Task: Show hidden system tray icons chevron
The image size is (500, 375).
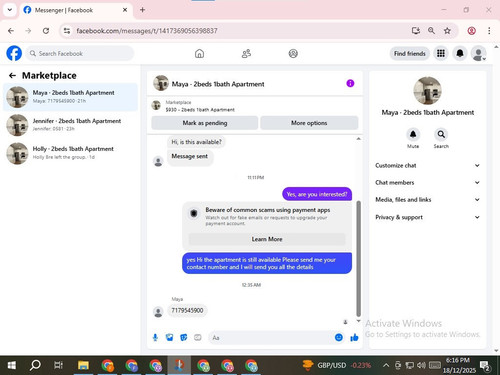Action: pyautogui.click(x=386, y=365)
